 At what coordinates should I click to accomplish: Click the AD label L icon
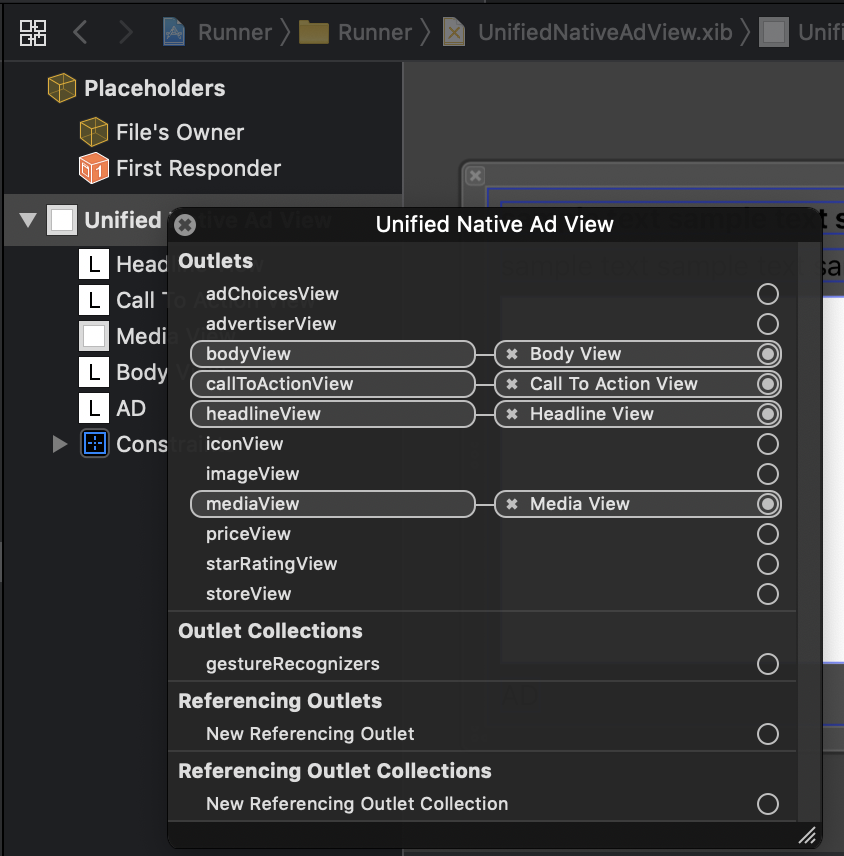[x=94, y=408]
